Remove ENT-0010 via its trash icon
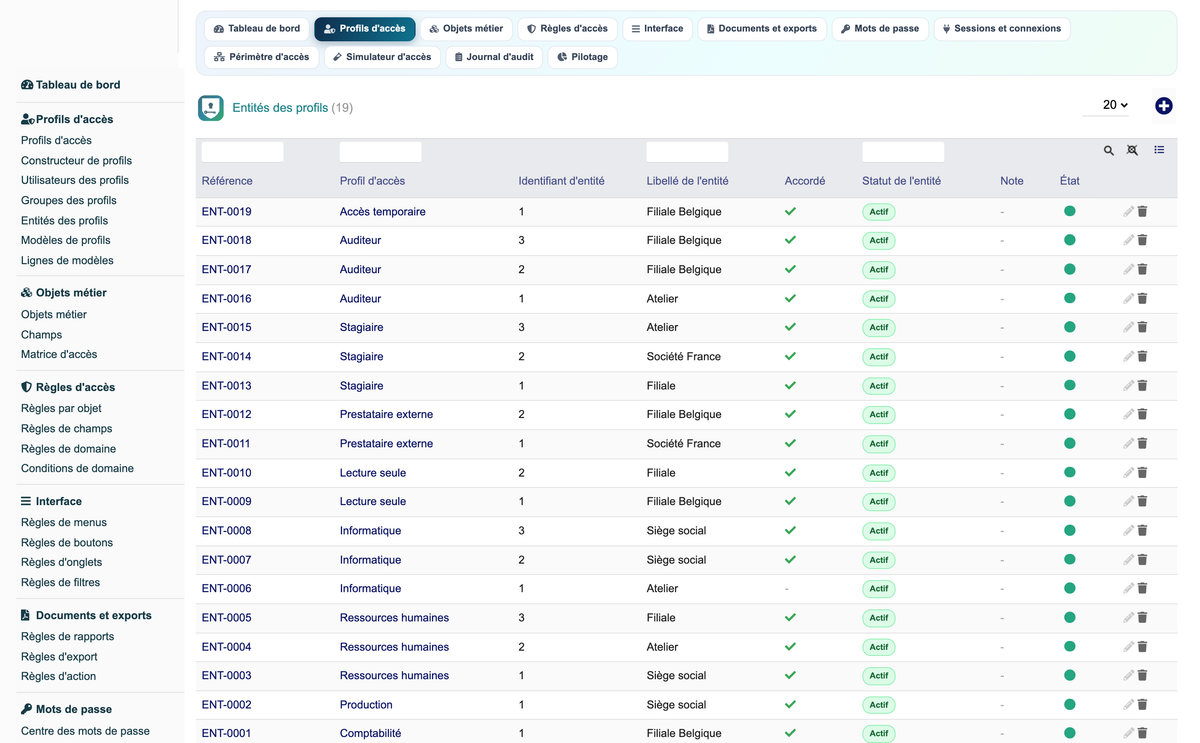Viewport: 1200px width, 743px height. (1142, 472)
